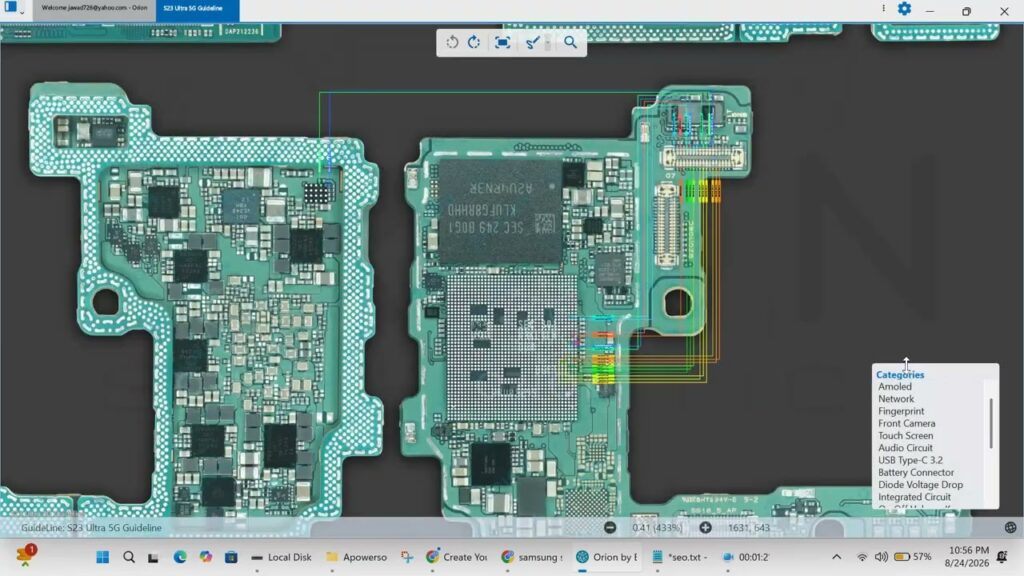Click the coordinates readout 1631, 643
Image resolution: width=1024 pixels, height=576 pixels.
(748, 528)
